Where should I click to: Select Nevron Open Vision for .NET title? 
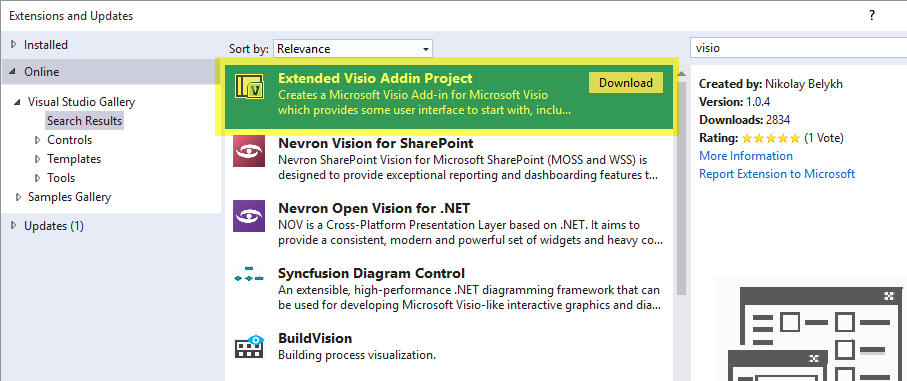tap(374, 208)
